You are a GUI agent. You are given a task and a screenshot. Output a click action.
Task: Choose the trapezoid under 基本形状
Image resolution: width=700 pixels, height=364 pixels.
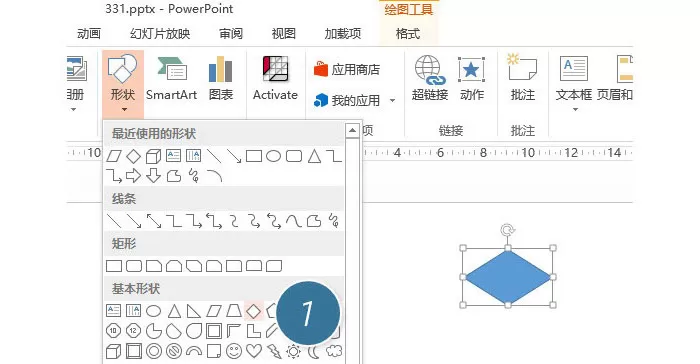click(234, 311)
